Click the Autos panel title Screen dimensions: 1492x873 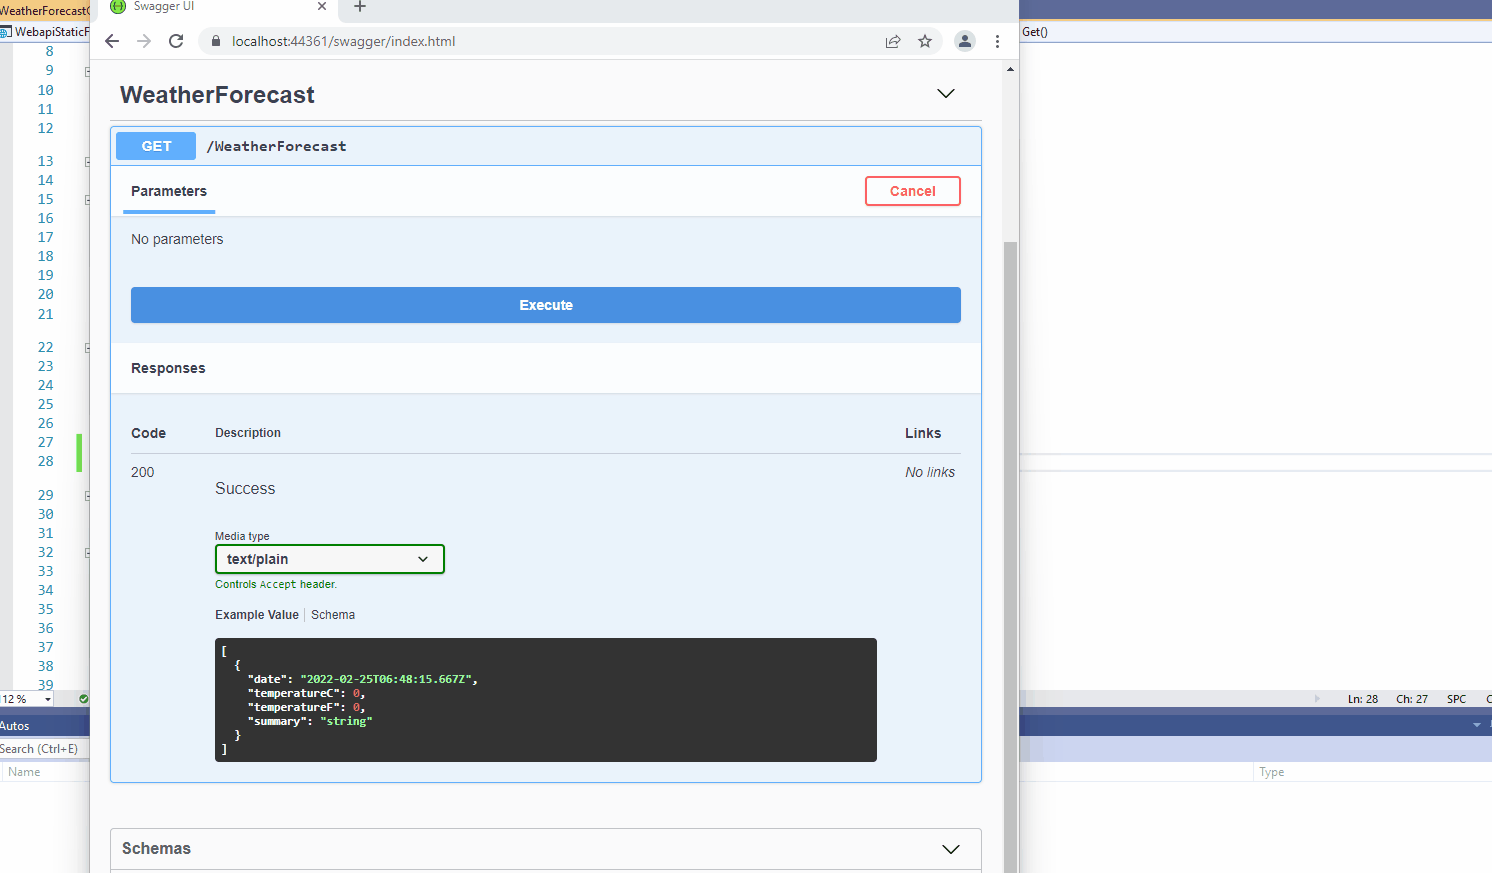coord(15,726)
